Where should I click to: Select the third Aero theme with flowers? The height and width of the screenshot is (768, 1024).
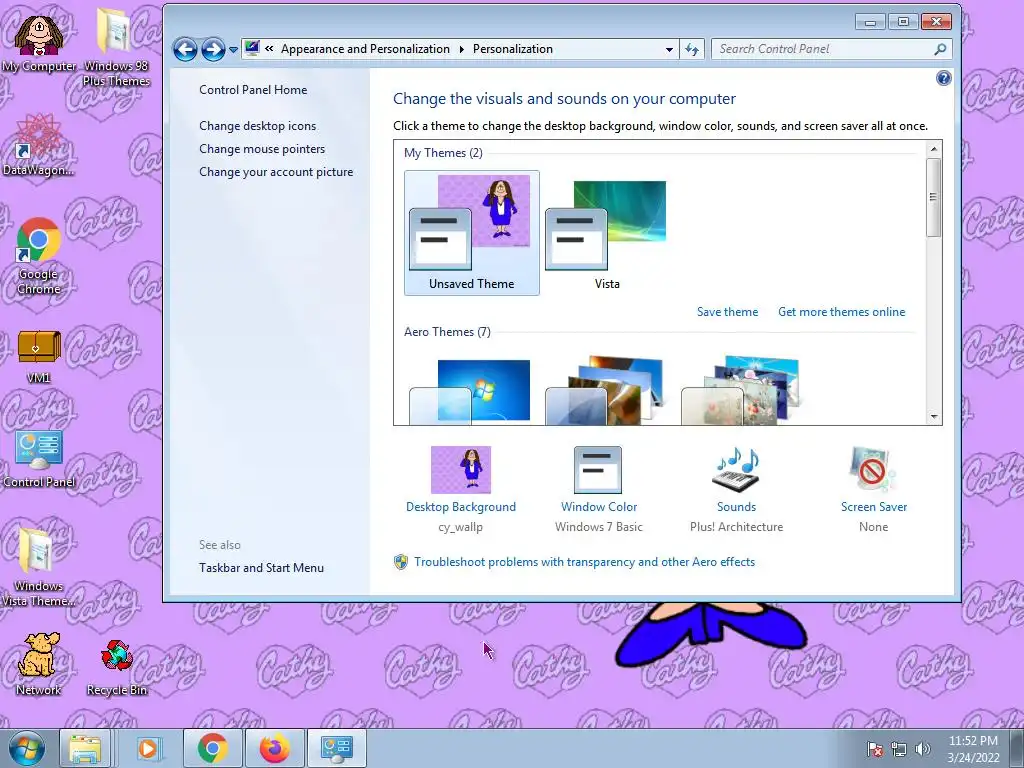click(x=742, y=391)
